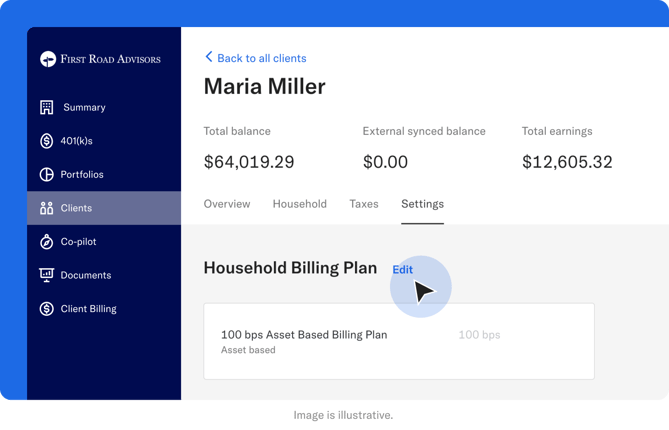Click the Asset based subtitle text
The height and width of the screenshot is (430, 669).
[248, 350]
